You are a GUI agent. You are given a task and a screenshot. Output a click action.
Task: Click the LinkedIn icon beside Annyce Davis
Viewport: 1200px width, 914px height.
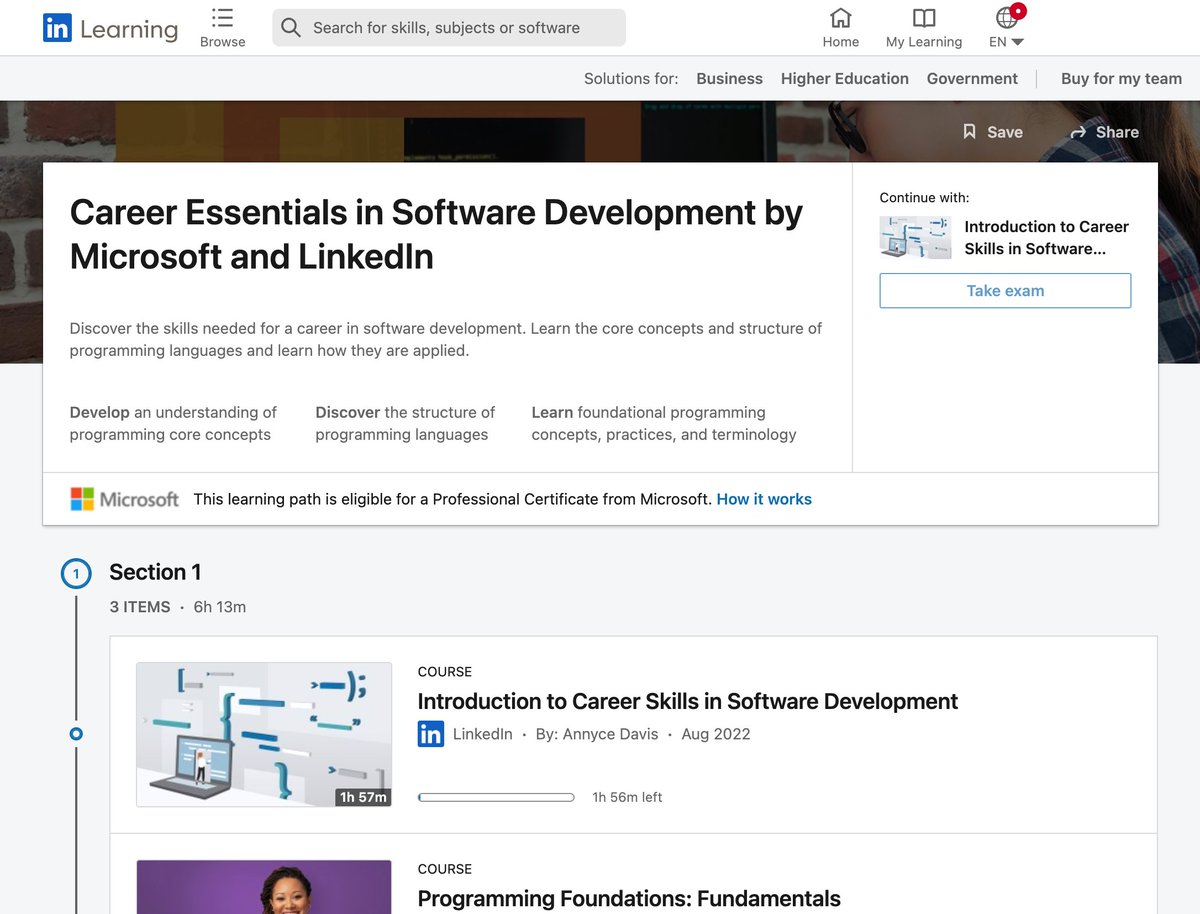tap(430, 734)
